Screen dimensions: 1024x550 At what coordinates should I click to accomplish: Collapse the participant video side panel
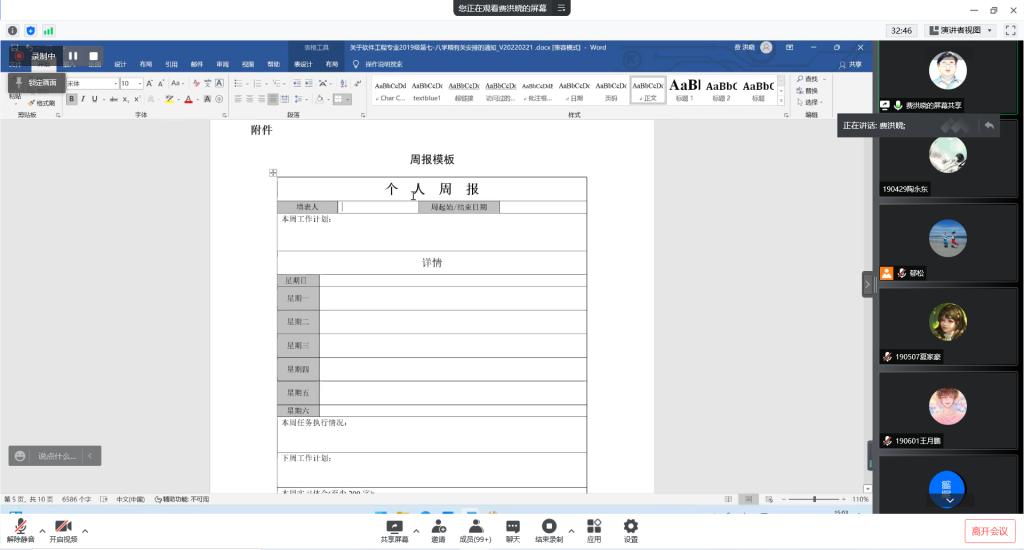point(867,284)
